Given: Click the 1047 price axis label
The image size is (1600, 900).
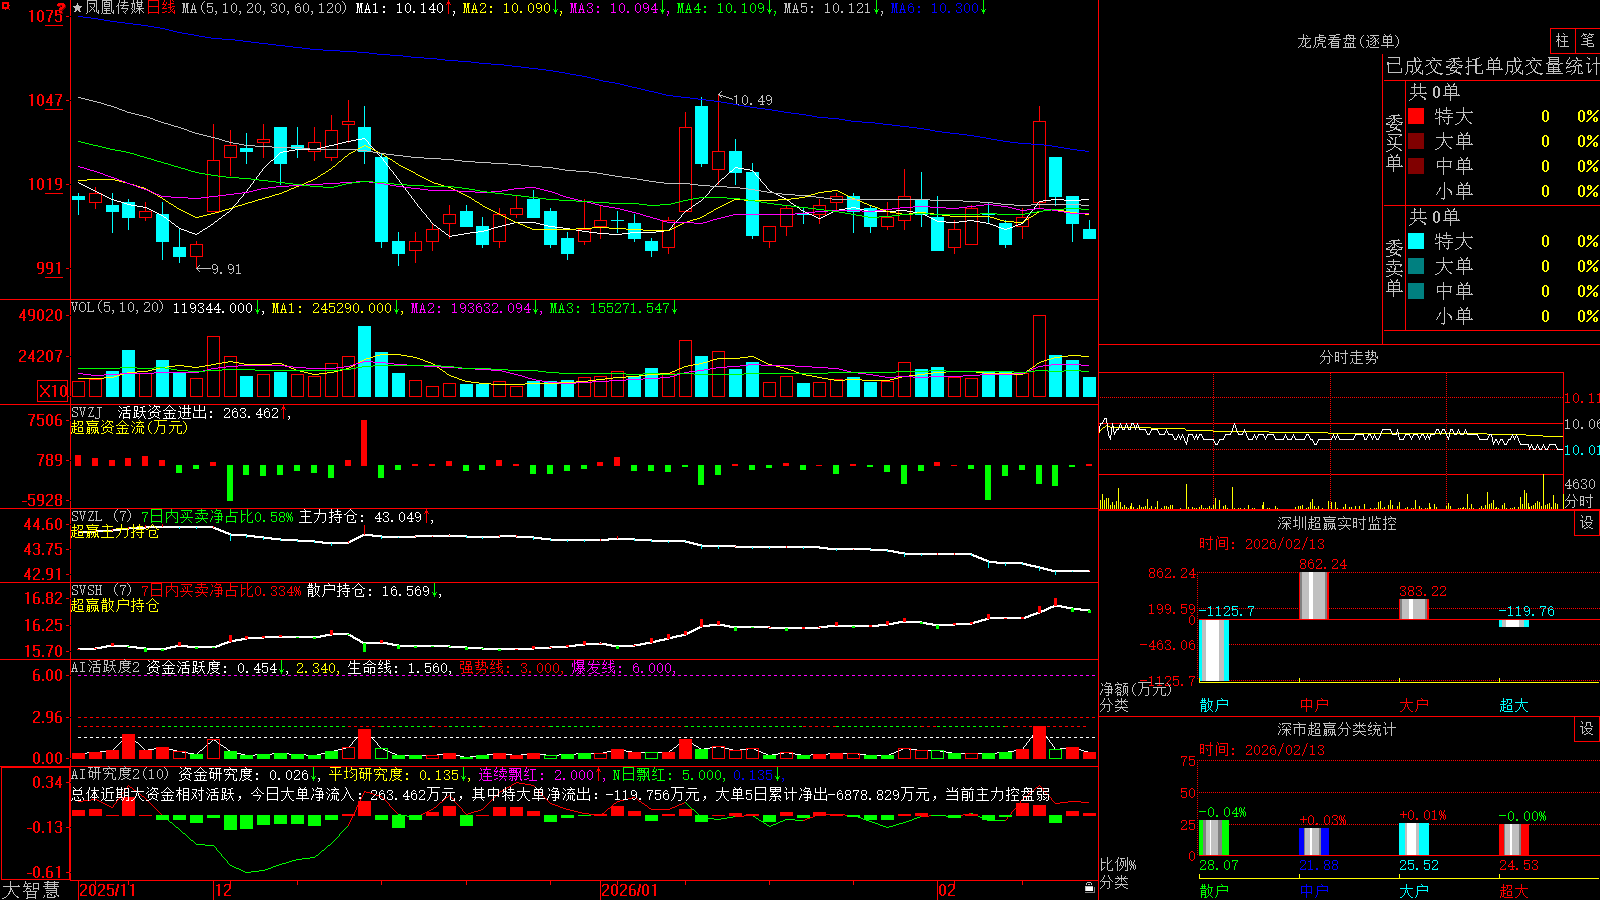Looking at the screenshot, I should [x=46, y=100].
